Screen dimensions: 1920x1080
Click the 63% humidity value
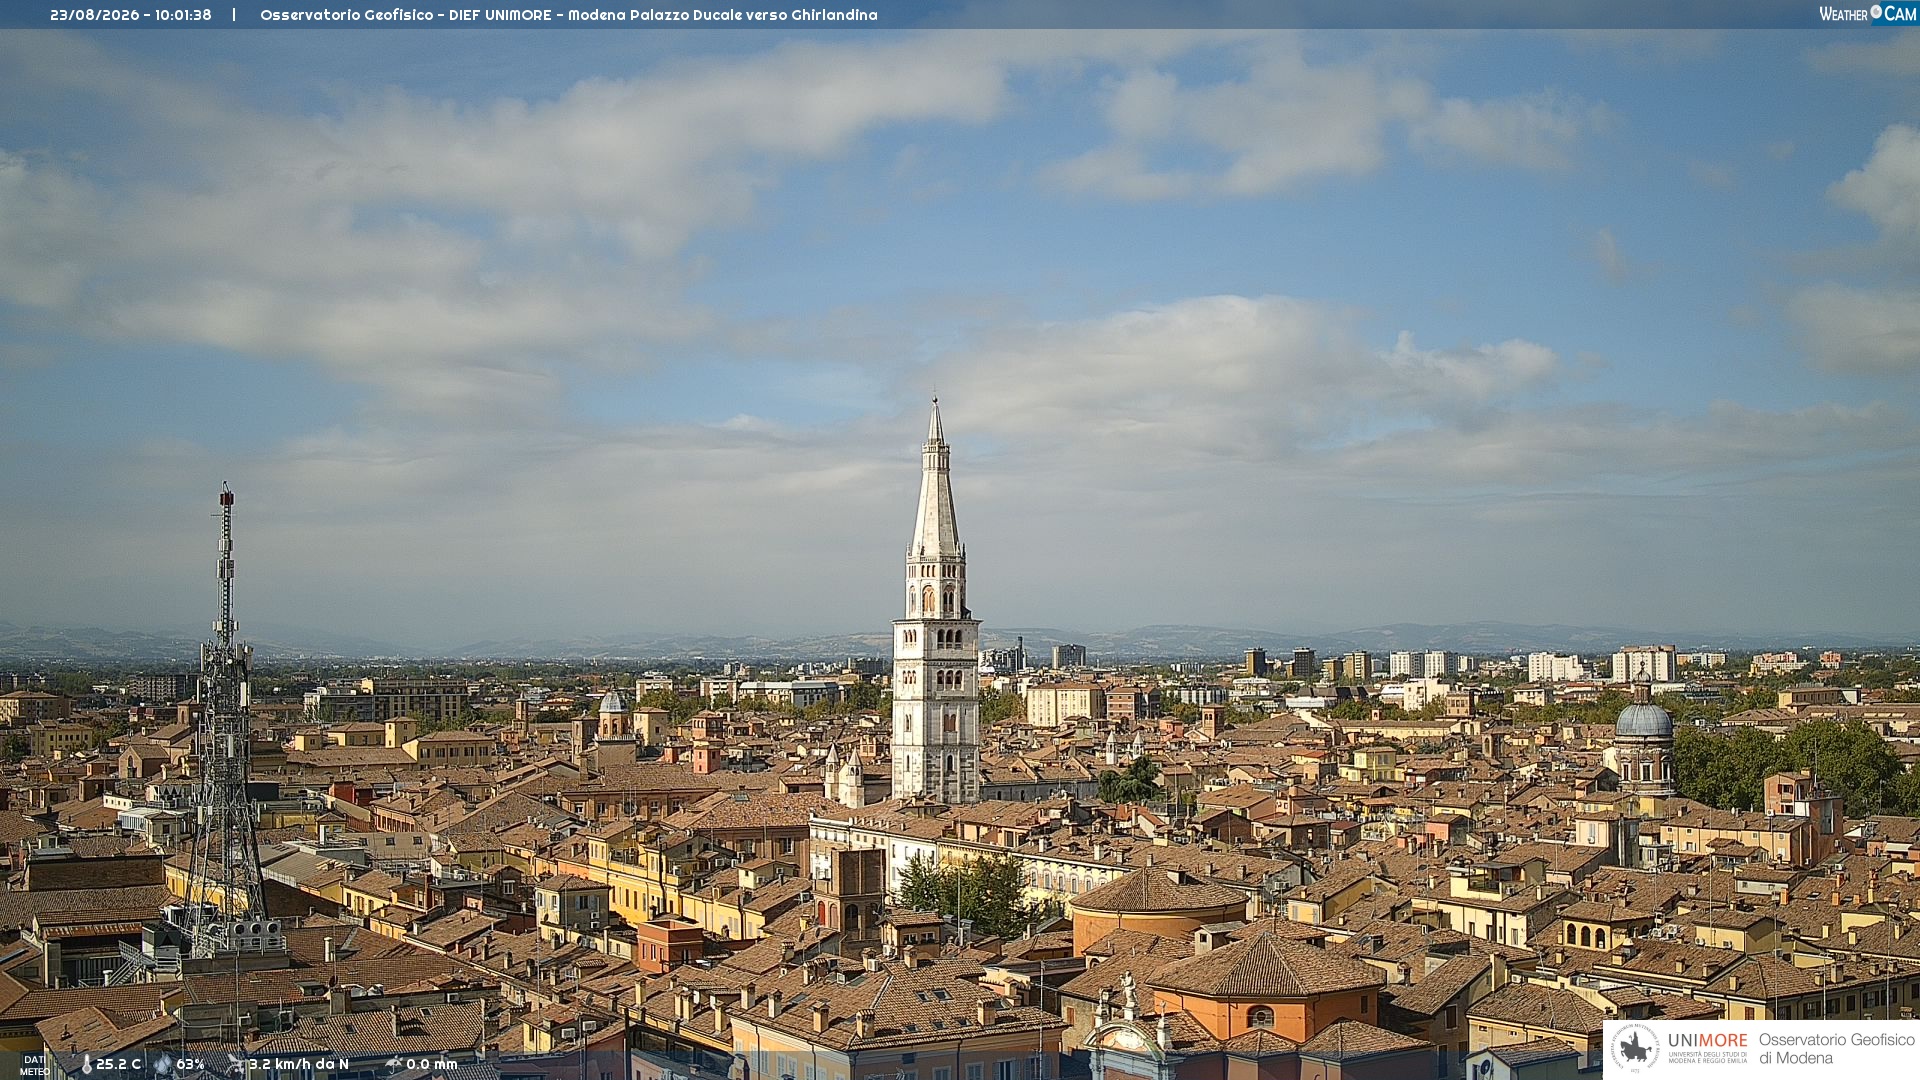tap(190, 1064)
